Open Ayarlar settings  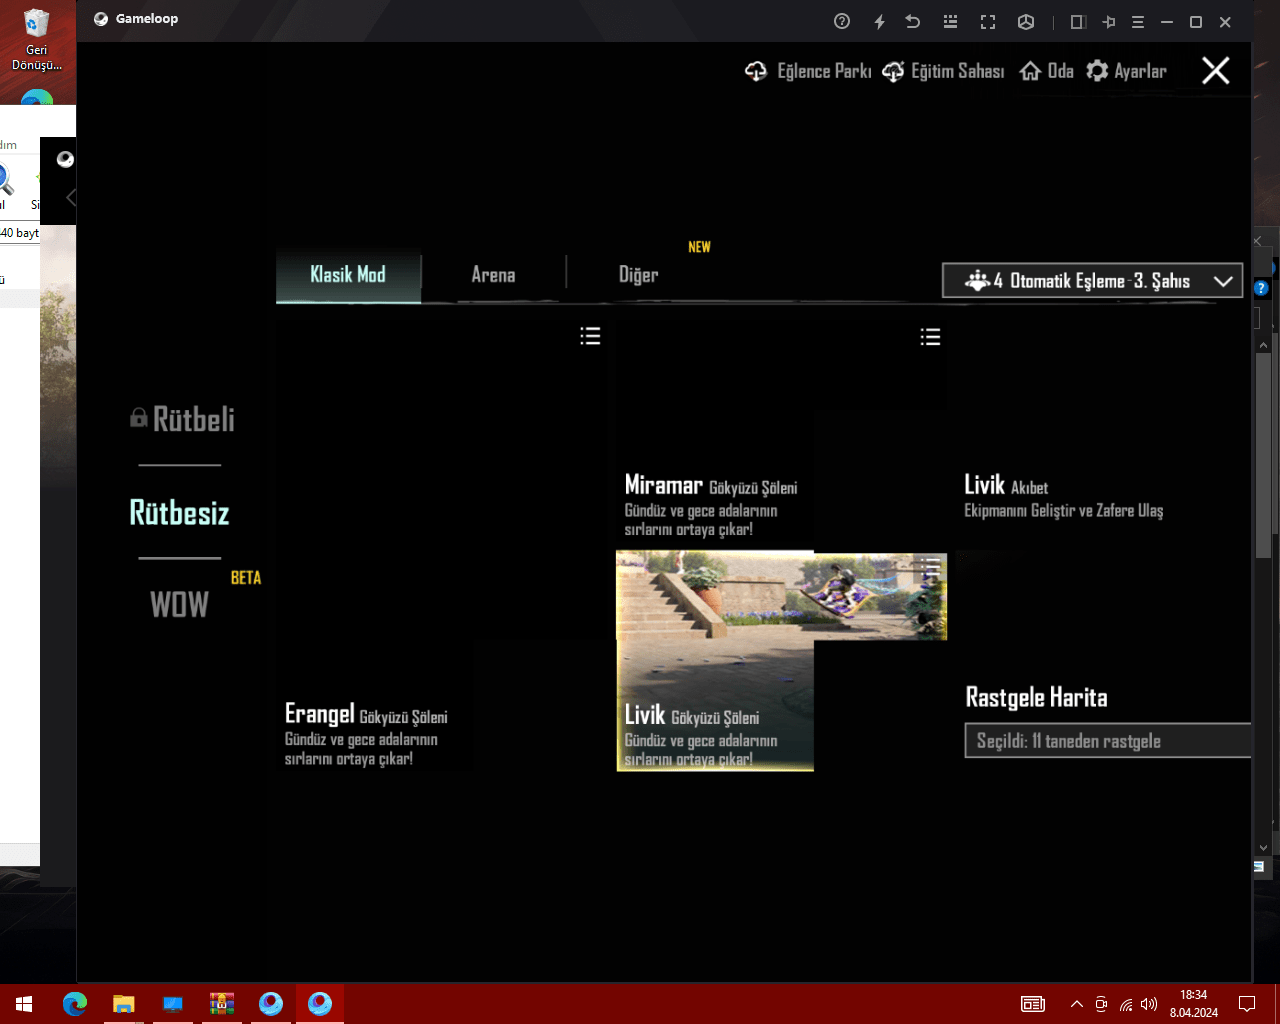point(1140,71)
